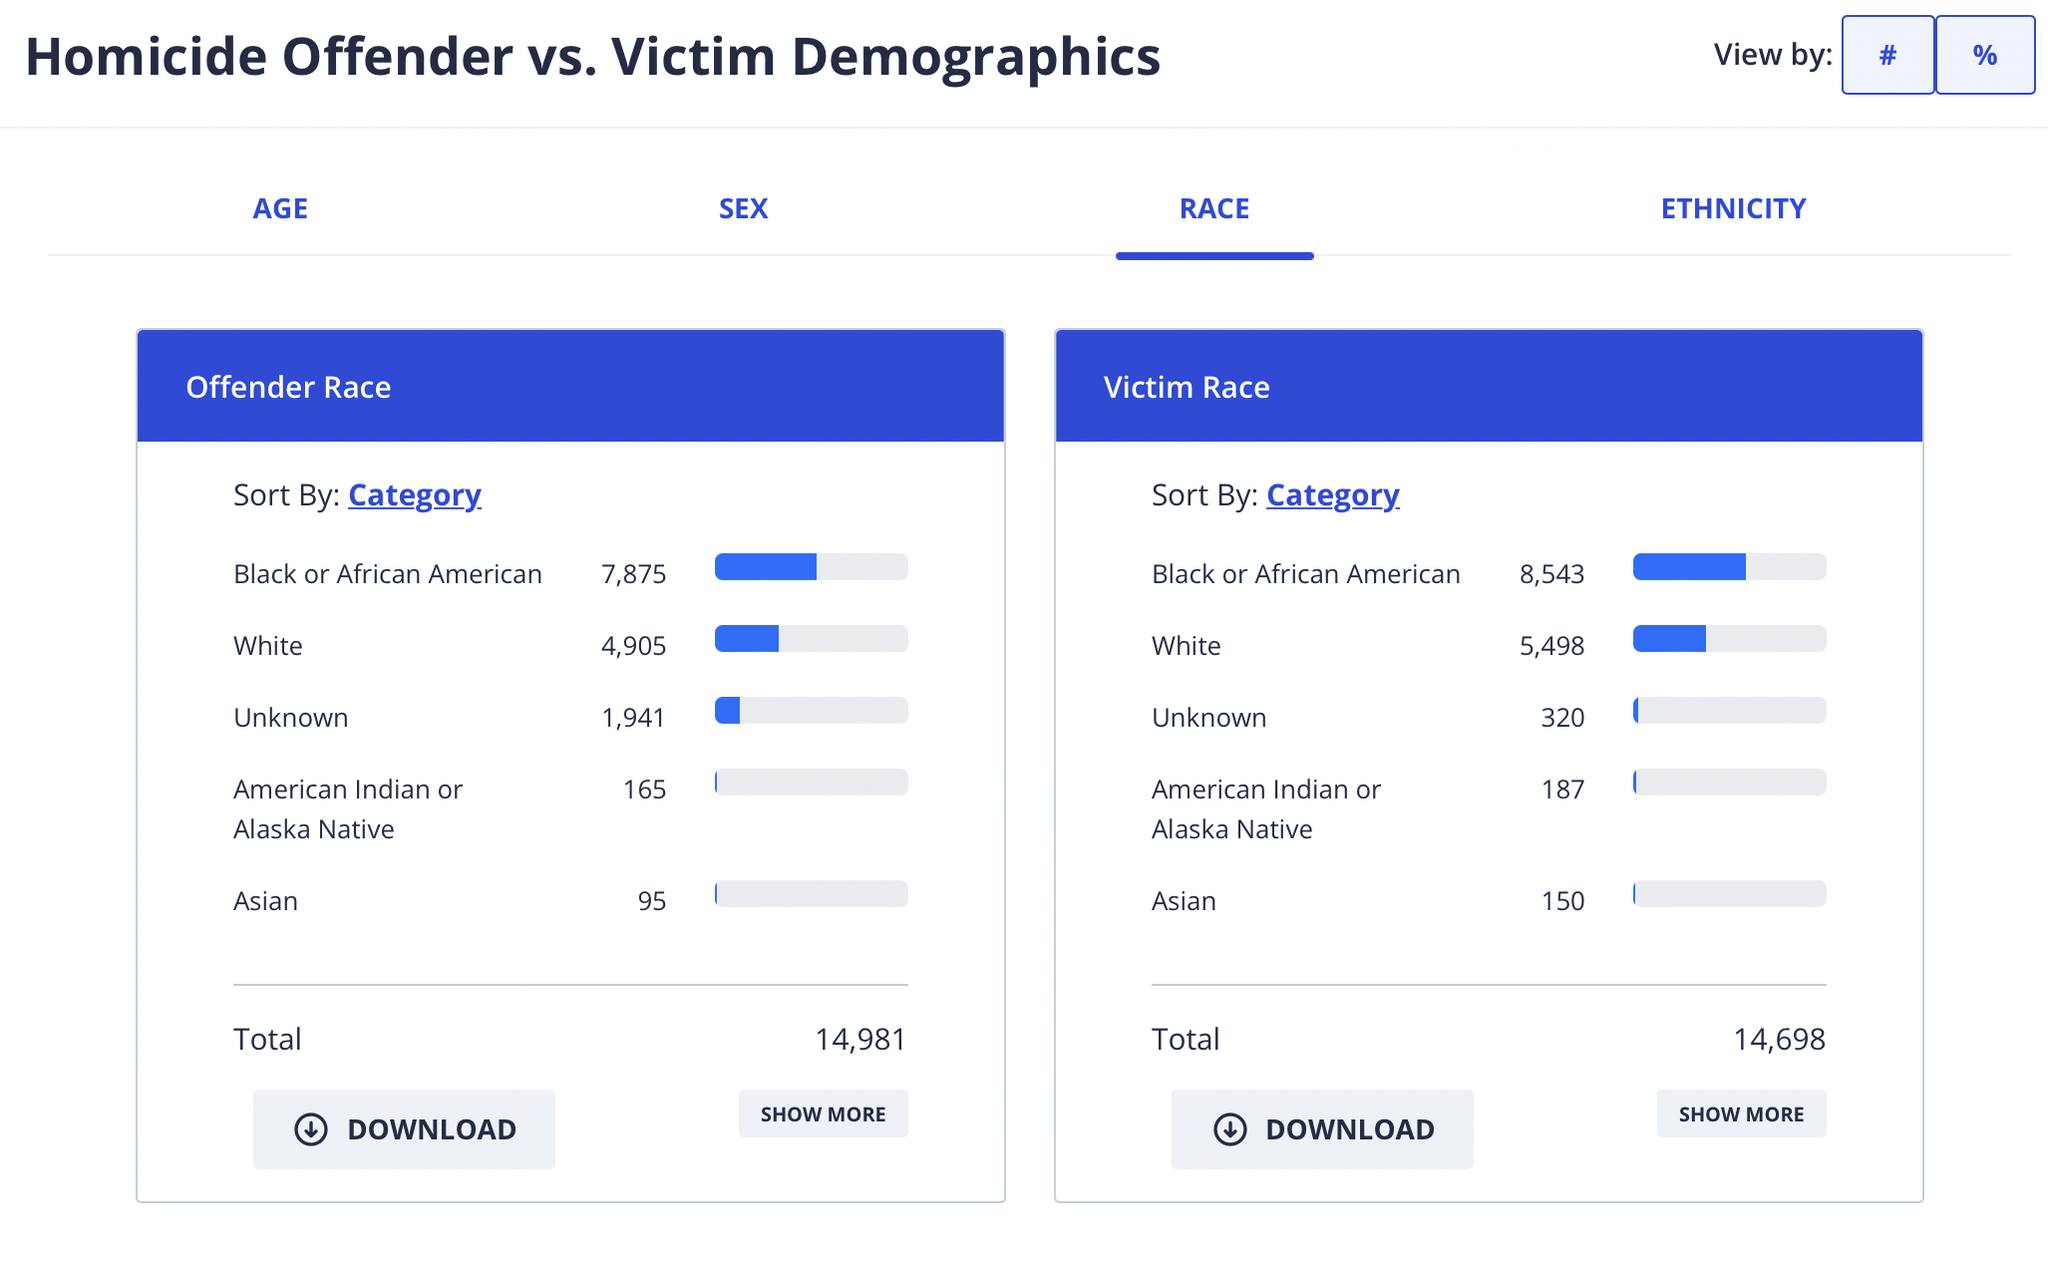
Task: Open the AGE tab
Action: [280, 208]
